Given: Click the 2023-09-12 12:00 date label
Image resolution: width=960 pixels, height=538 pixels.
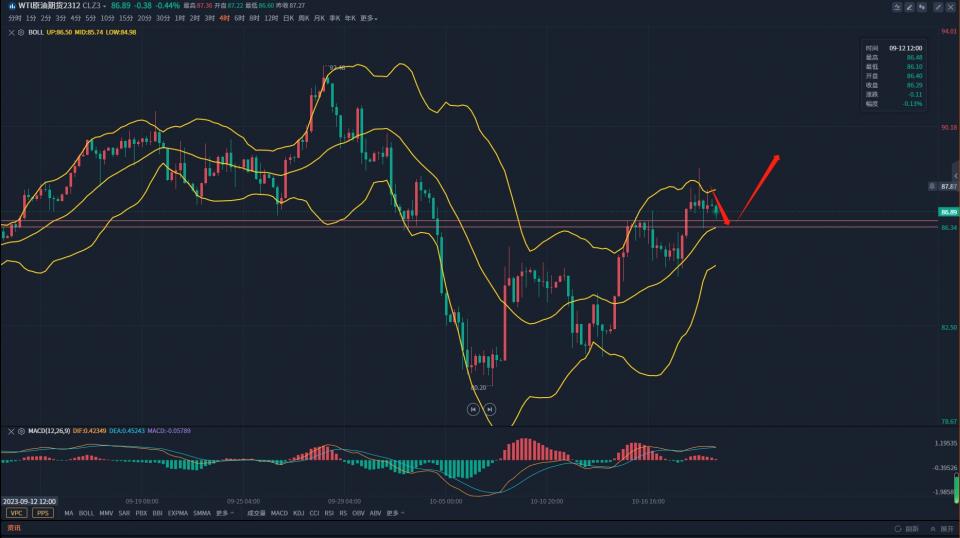Looking at the screenshot, I should (29, 501).
